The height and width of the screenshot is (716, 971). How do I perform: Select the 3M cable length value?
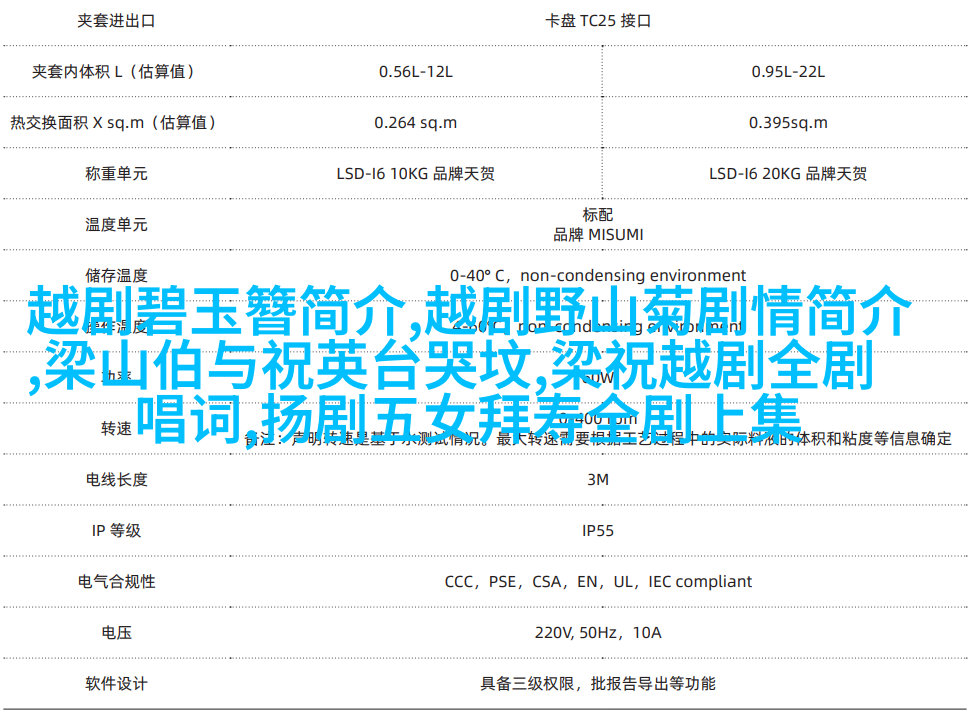[598, 479]
